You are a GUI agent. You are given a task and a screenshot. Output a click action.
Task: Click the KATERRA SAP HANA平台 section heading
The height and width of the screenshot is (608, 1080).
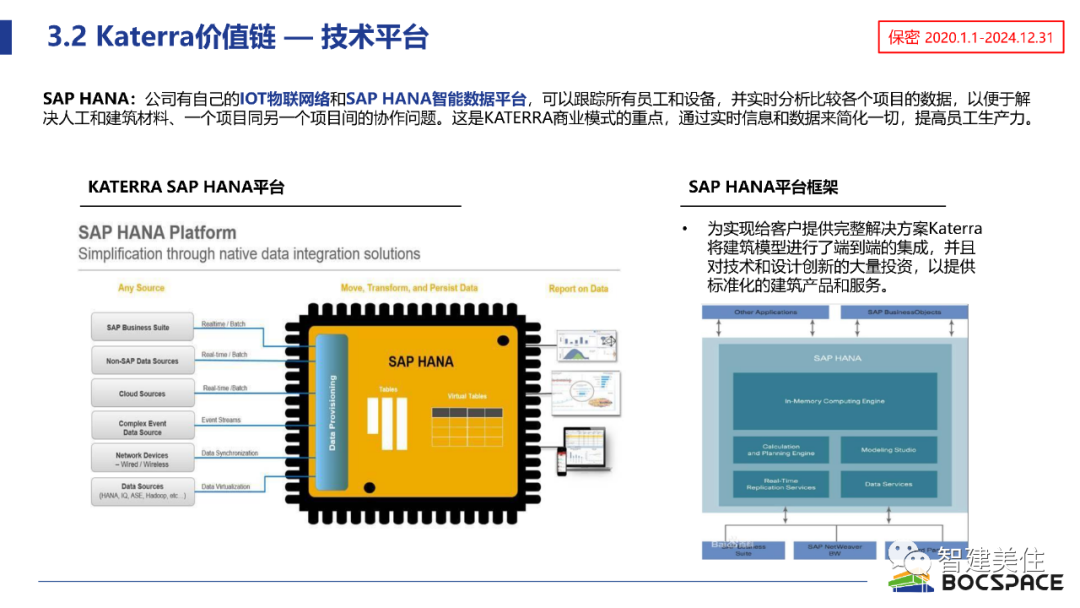coord(187,187)
